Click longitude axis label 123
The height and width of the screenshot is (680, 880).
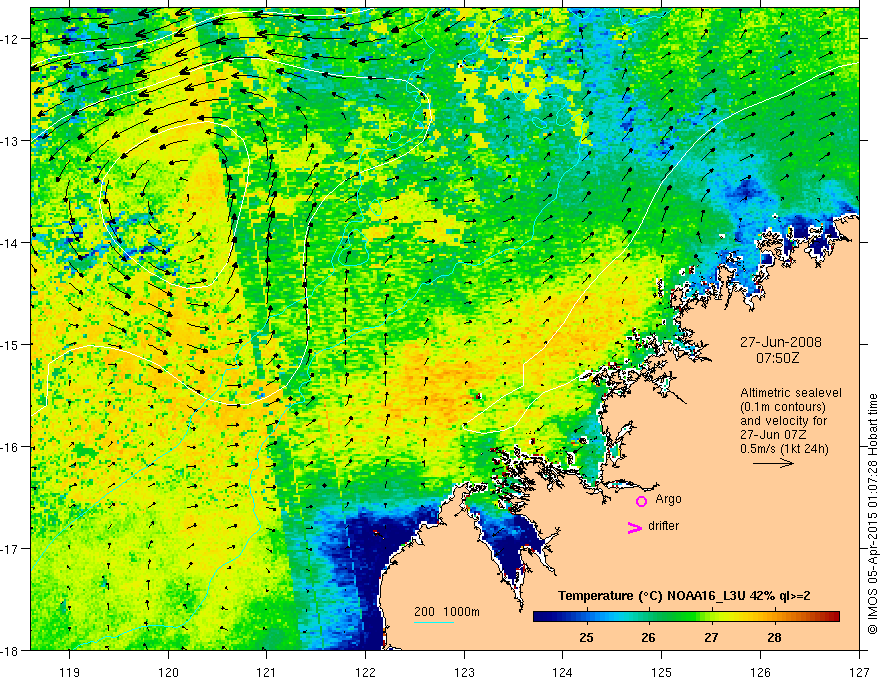(464, 672)
